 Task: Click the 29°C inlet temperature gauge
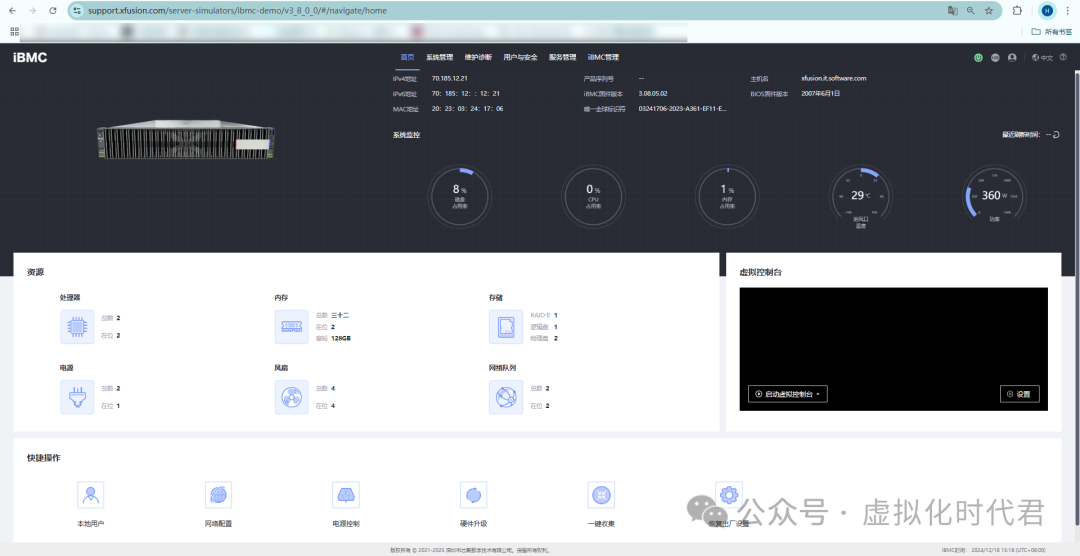[860, 196]
